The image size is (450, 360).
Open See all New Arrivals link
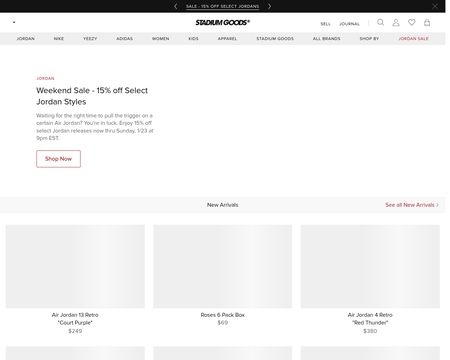point(412,205)
